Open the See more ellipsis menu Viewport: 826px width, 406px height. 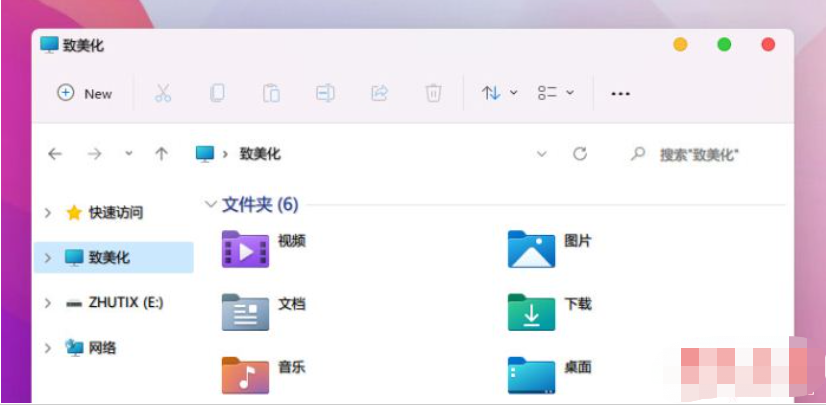[x=620, y=93]
